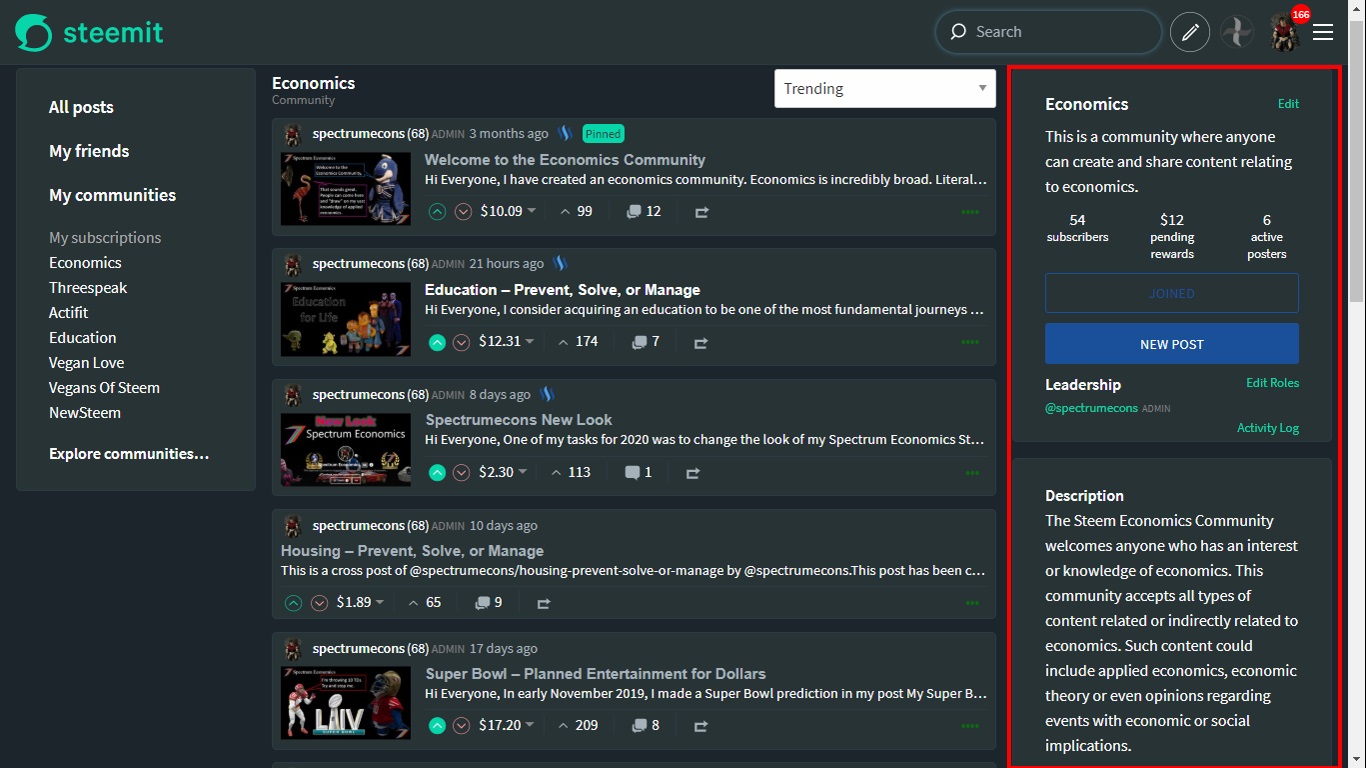Image resolution: width=1366 pixels, height=768 pixels.
Task: Open Explore communities…
Action: 129,453
